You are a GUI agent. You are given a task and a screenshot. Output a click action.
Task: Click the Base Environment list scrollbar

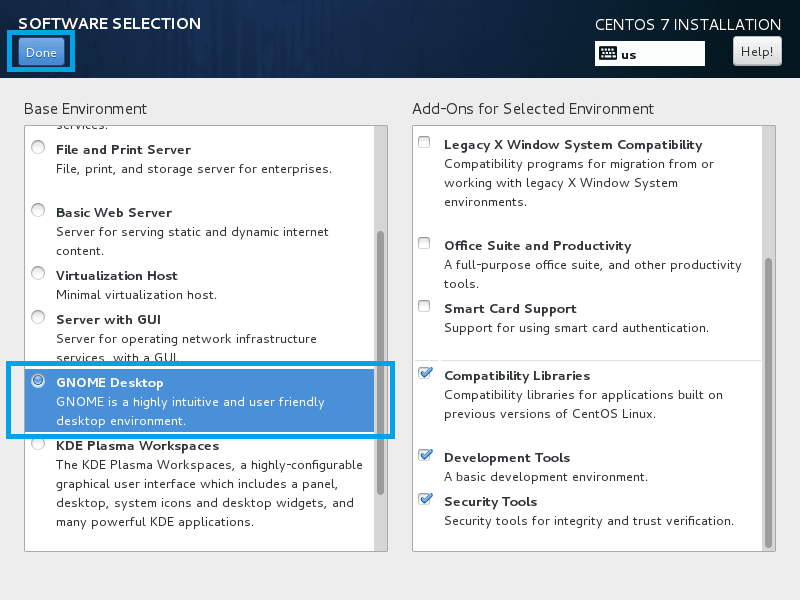[x=380, y=360]
